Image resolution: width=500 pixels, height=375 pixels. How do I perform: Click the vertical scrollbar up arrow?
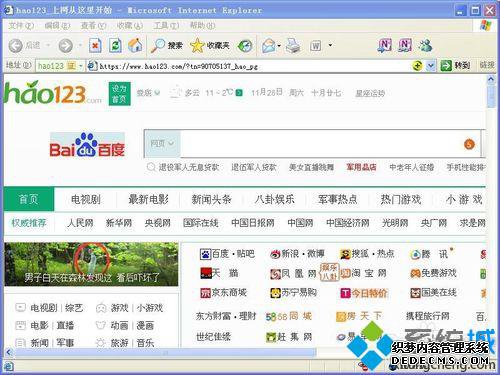coord(491,79)
